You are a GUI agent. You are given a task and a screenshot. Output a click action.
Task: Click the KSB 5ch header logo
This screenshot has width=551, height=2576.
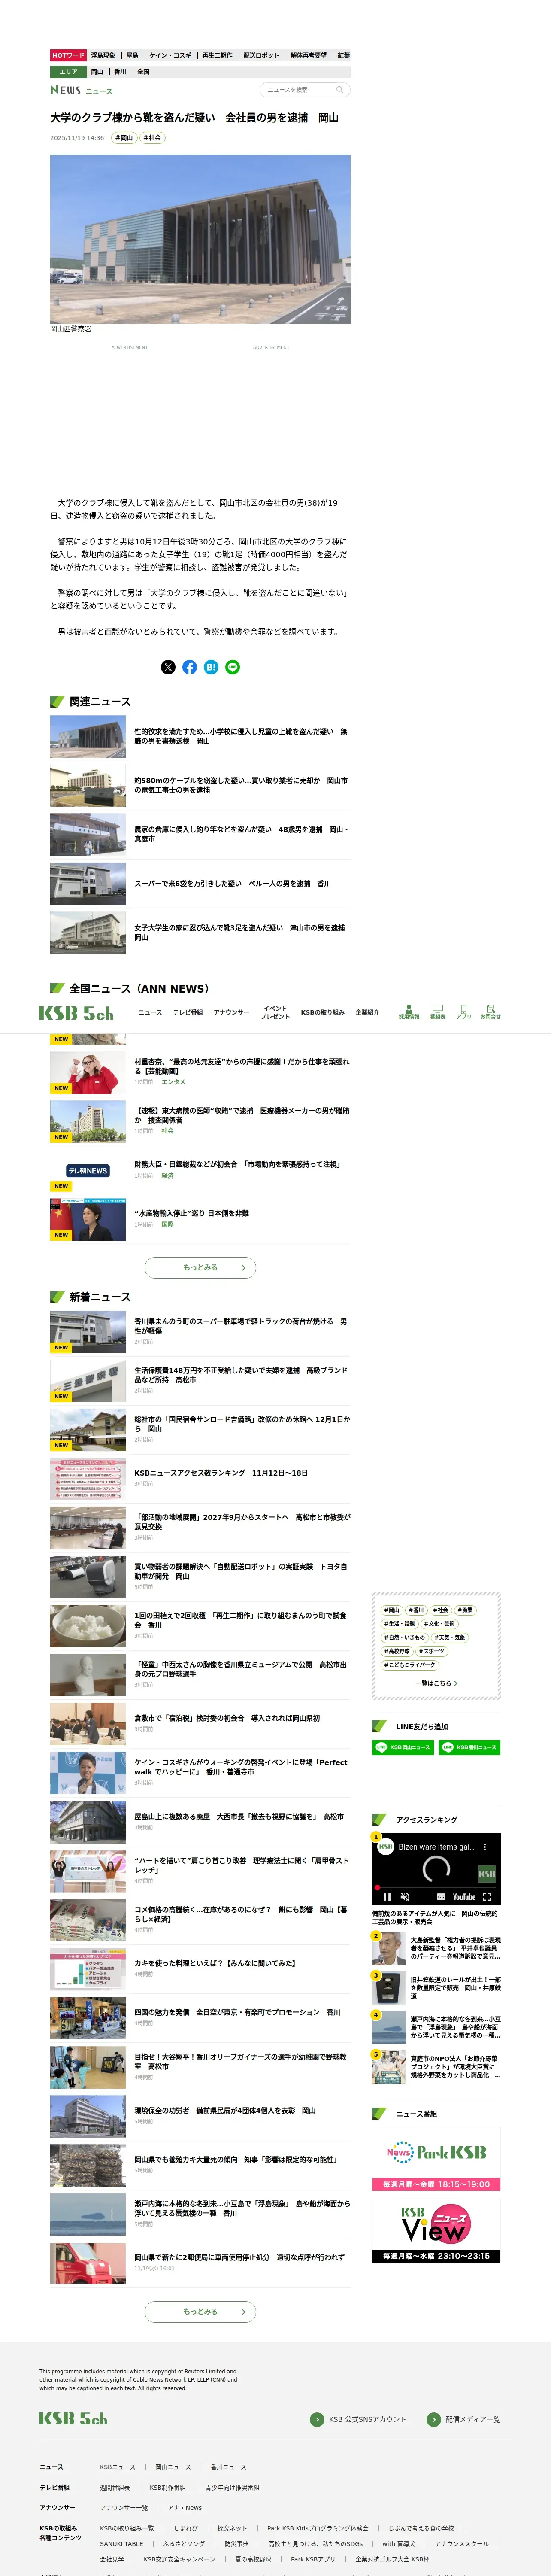tap(77, 1013)
